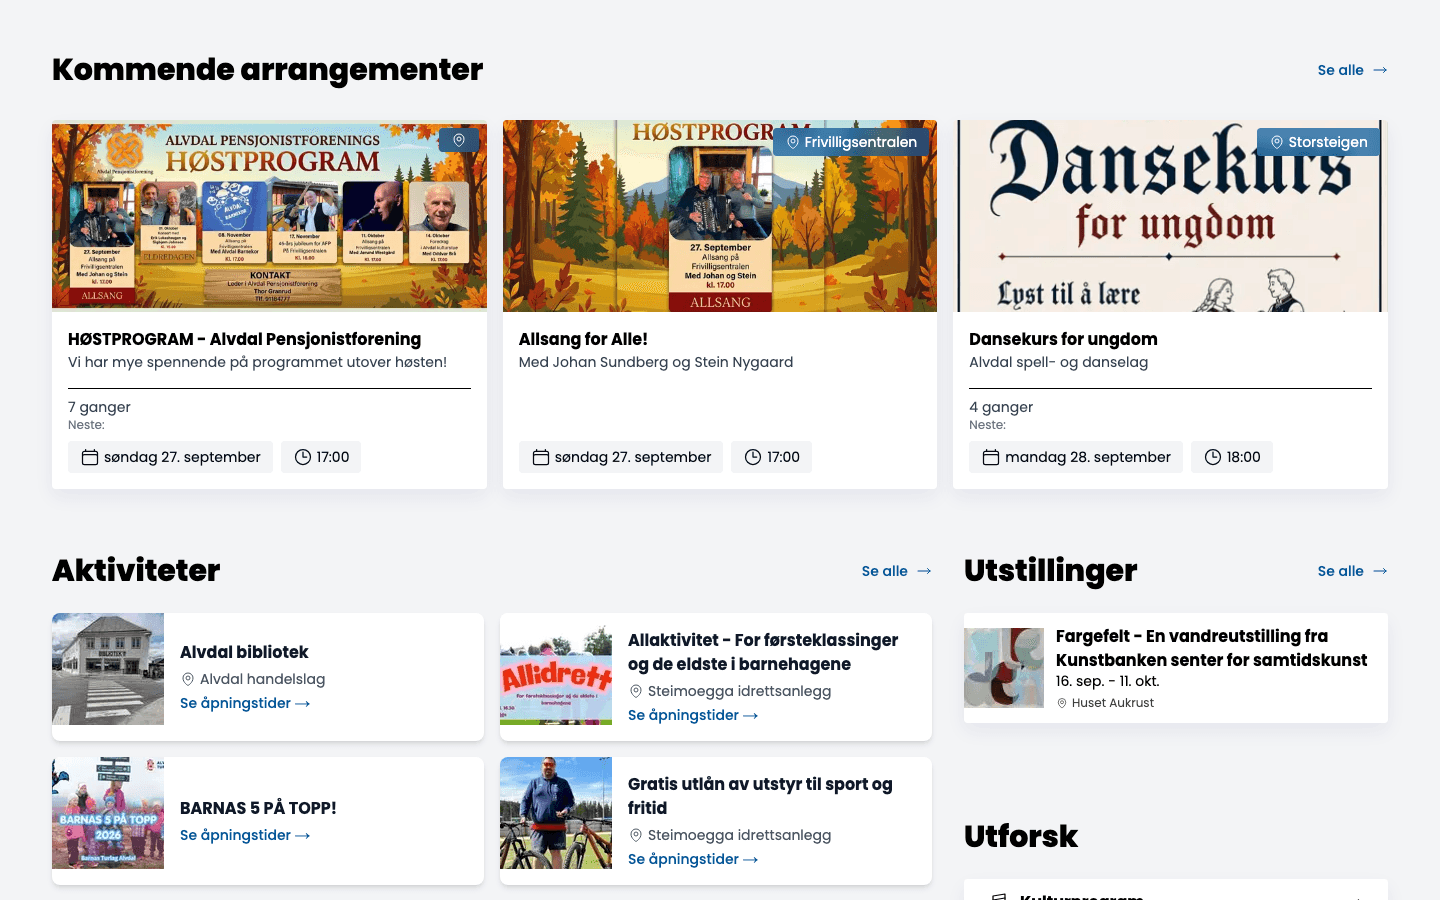Viewport: 1440px width, 900px height.
Task: Click the text '4 ganger'
Action: [1001, 407]
